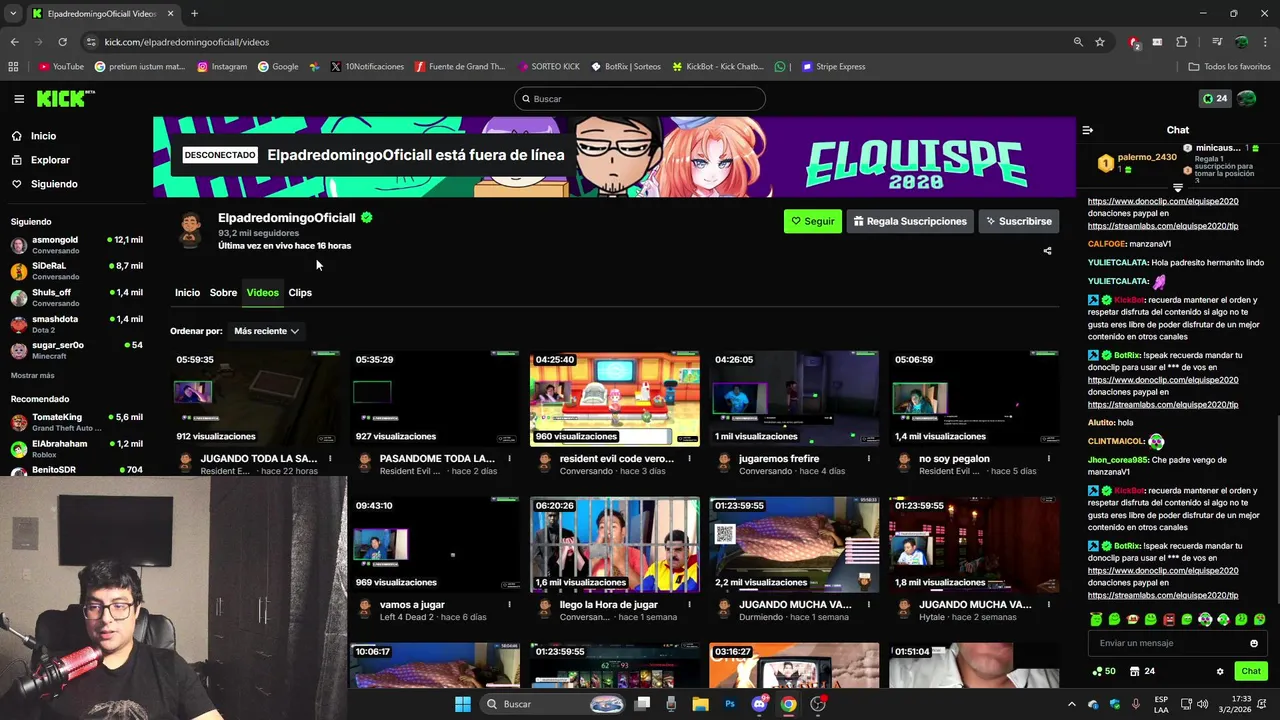Screen dimensions: 1280x720
Task: Open options menu for 'vamos a jugar' video
Action: pyautogui.click(x=509, y=605)
